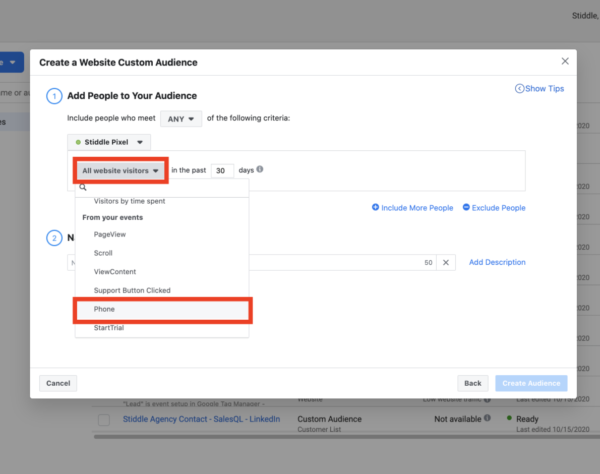Choose the Phone event option
The width and height of the screenshot is (600, 474).
(x=104, y=309)
